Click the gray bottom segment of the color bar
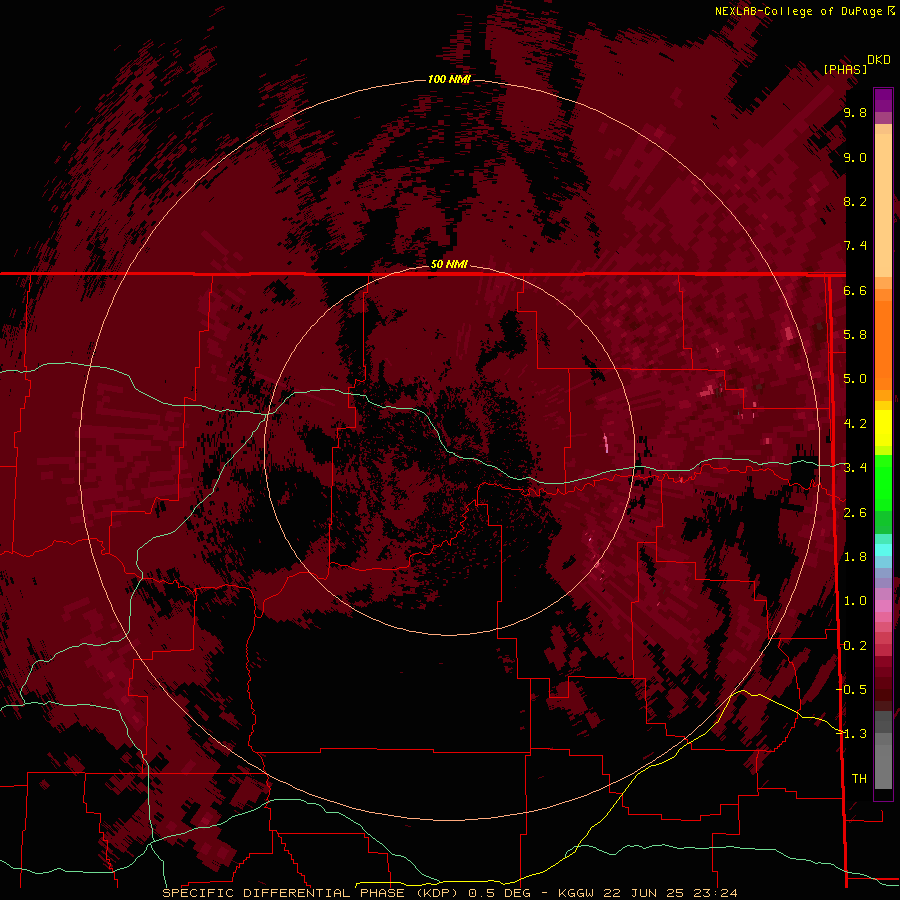This screenshot has height=900, width=900. (x=883, y=763)
